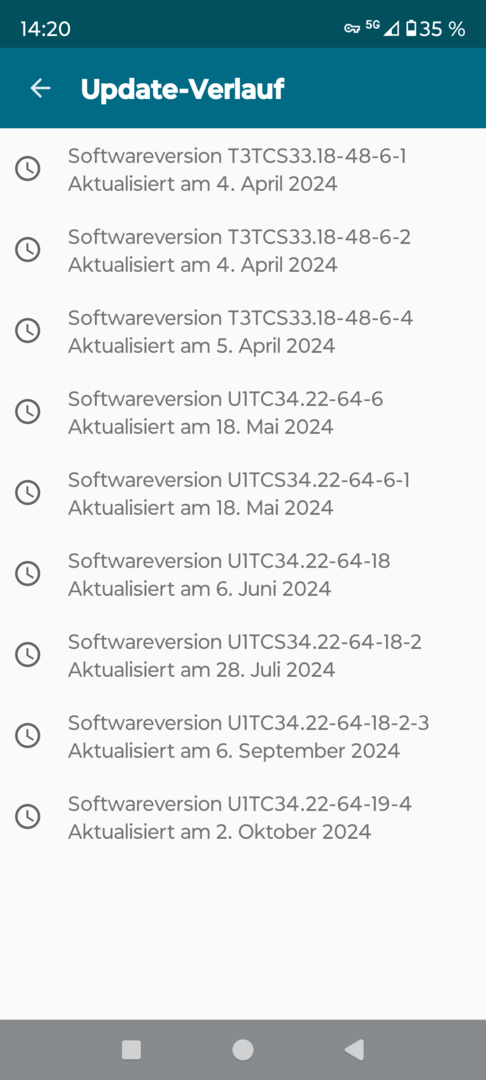Tap clock icon for version U1TCS34.22-64-6-1
Viewport: 486px width, 1080px height.
pyautogui.click(x=28, y=492)
